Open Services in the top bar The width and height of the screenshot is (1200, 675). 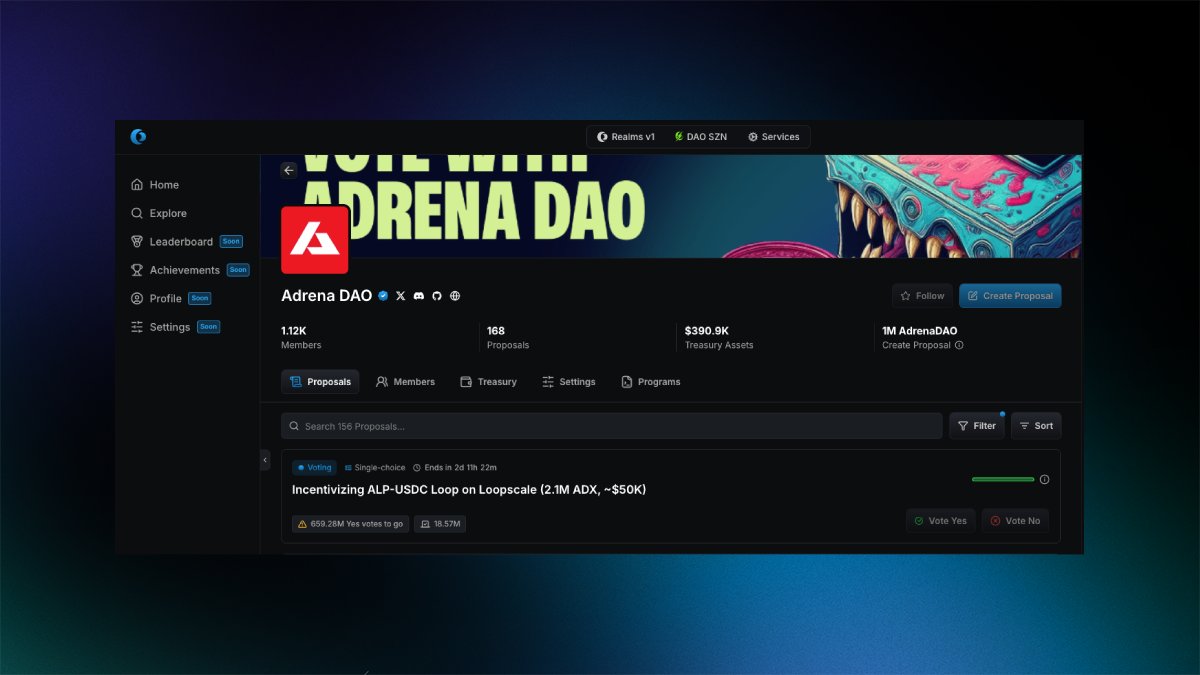click(x=773, y=137)
